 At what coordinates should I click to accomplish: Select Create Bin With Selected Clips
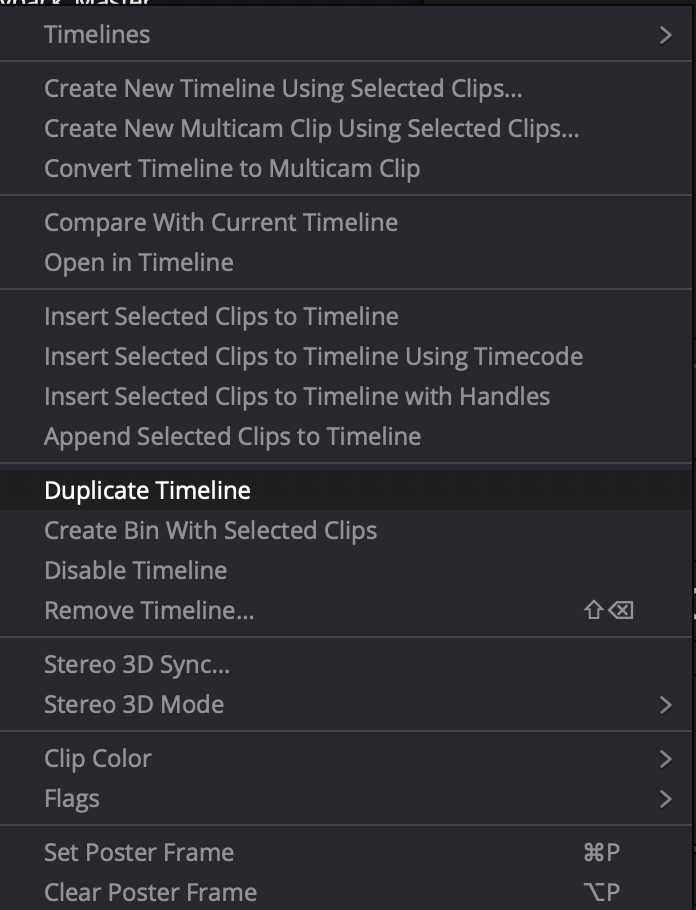pyautogui.click(x=346, y=530)
